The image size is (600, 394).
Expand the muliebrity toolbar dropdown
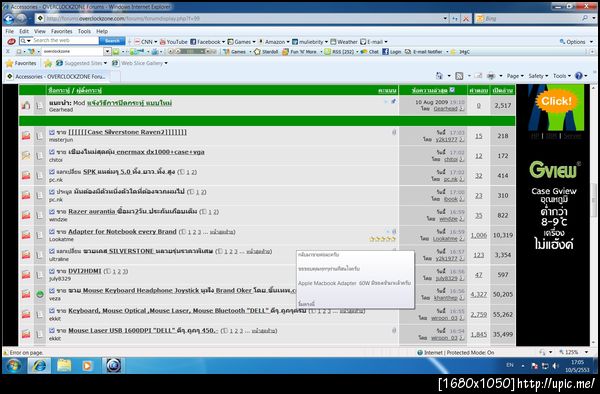[326, 42]
